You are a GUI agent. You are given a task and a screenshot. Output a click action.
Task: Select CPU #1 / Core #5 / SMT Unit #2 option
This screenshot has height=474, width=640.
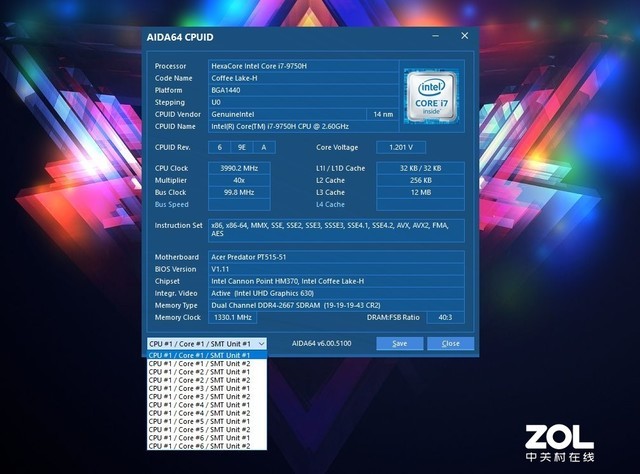click(x=207, y=429)
